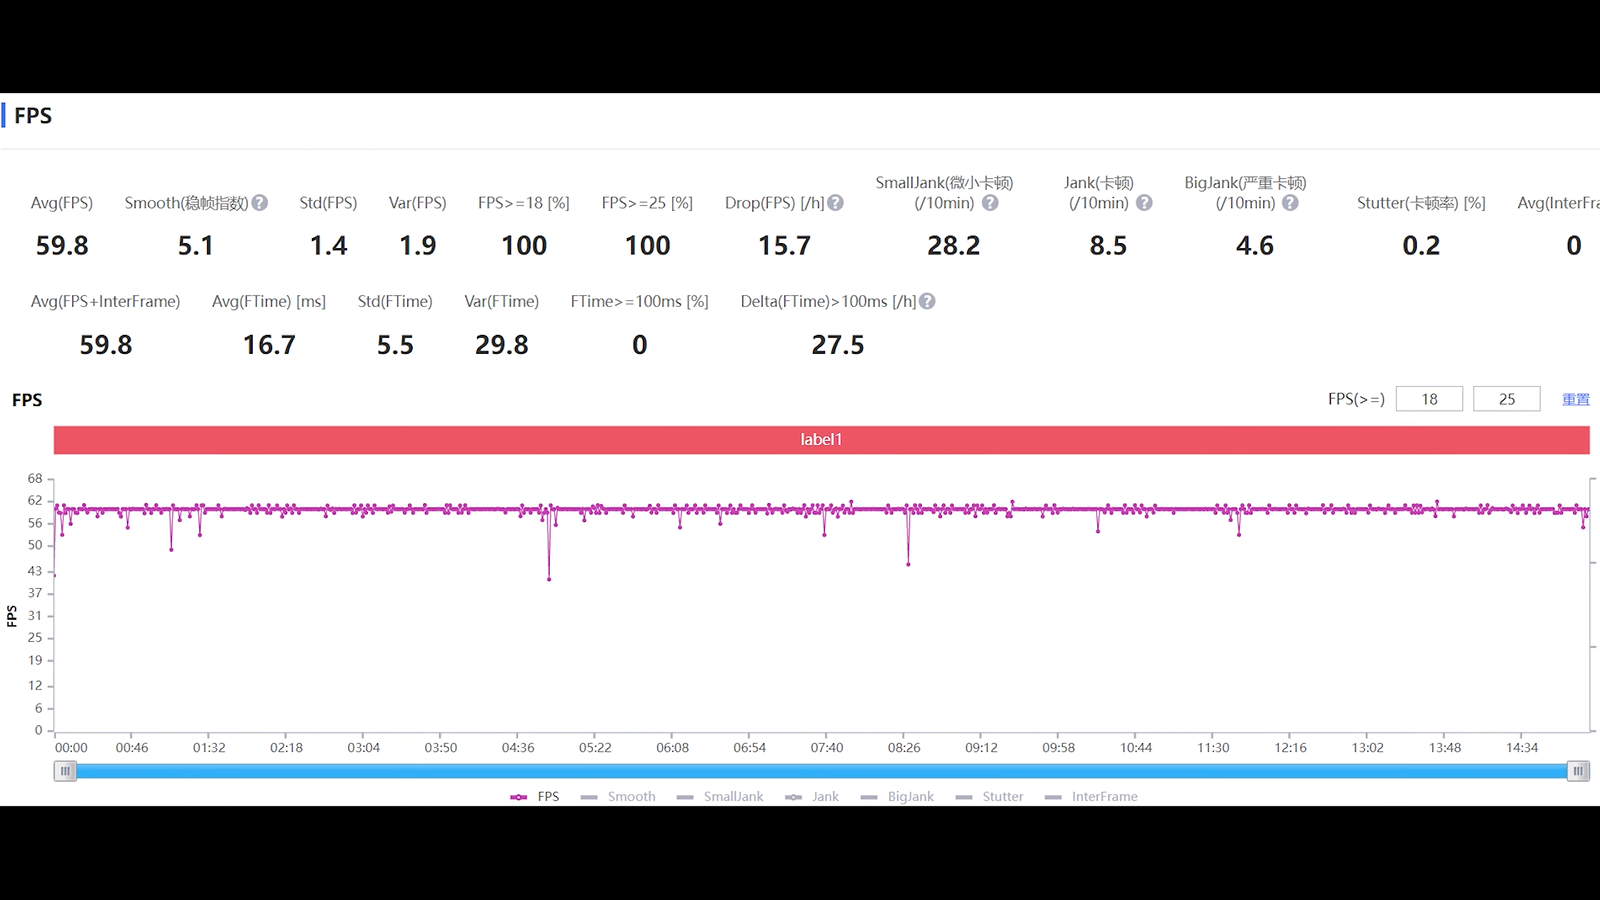Click the left handle of the time range slider
This screenshot has height=900, width=1600.
tap(65, 771)
